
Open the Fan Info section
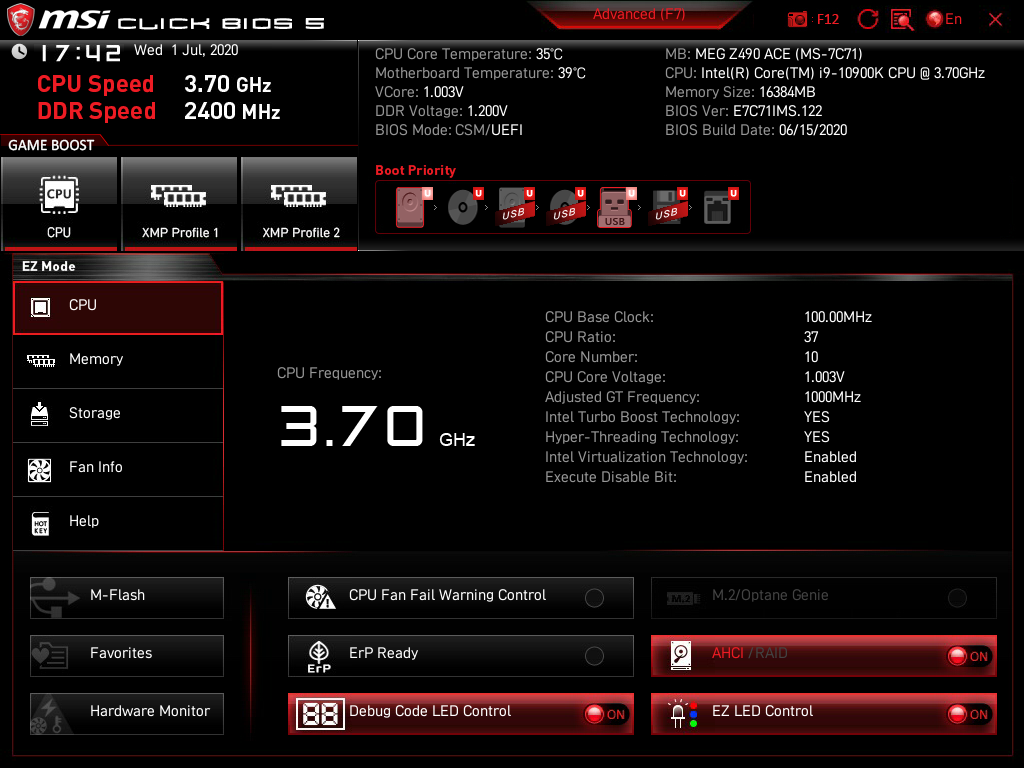click(x=117, y=469)
